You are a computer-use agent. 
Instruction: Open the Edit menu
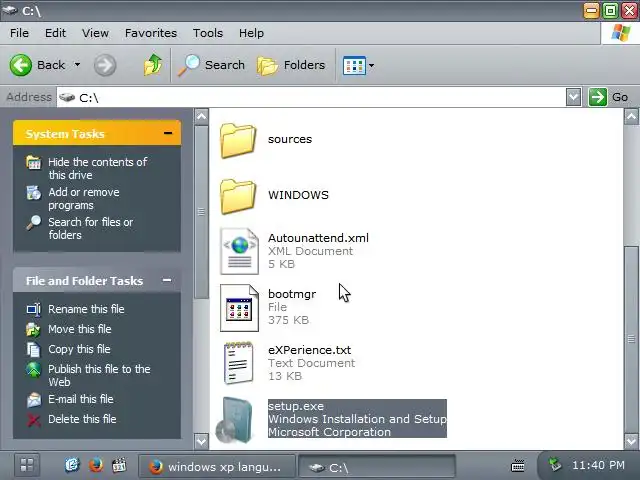tap(55, 33)
